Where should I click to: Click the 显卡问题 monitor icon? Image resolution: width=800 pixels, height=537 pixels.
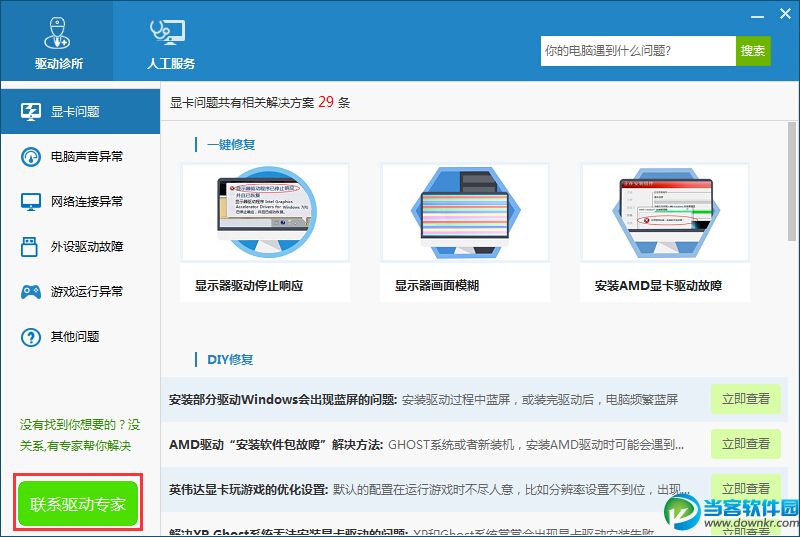click(x=31, y=111)
